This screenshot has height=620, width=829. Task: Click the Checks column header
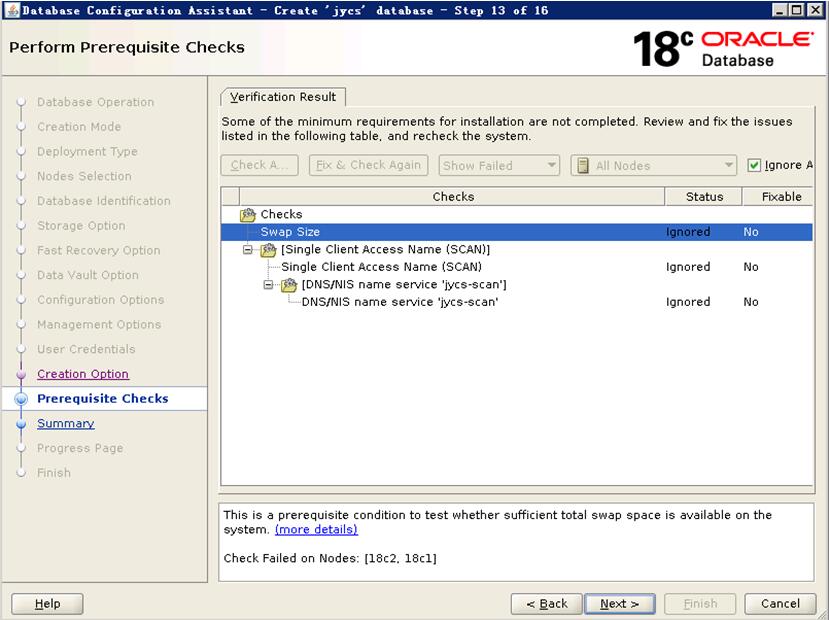tap(453, 197)
